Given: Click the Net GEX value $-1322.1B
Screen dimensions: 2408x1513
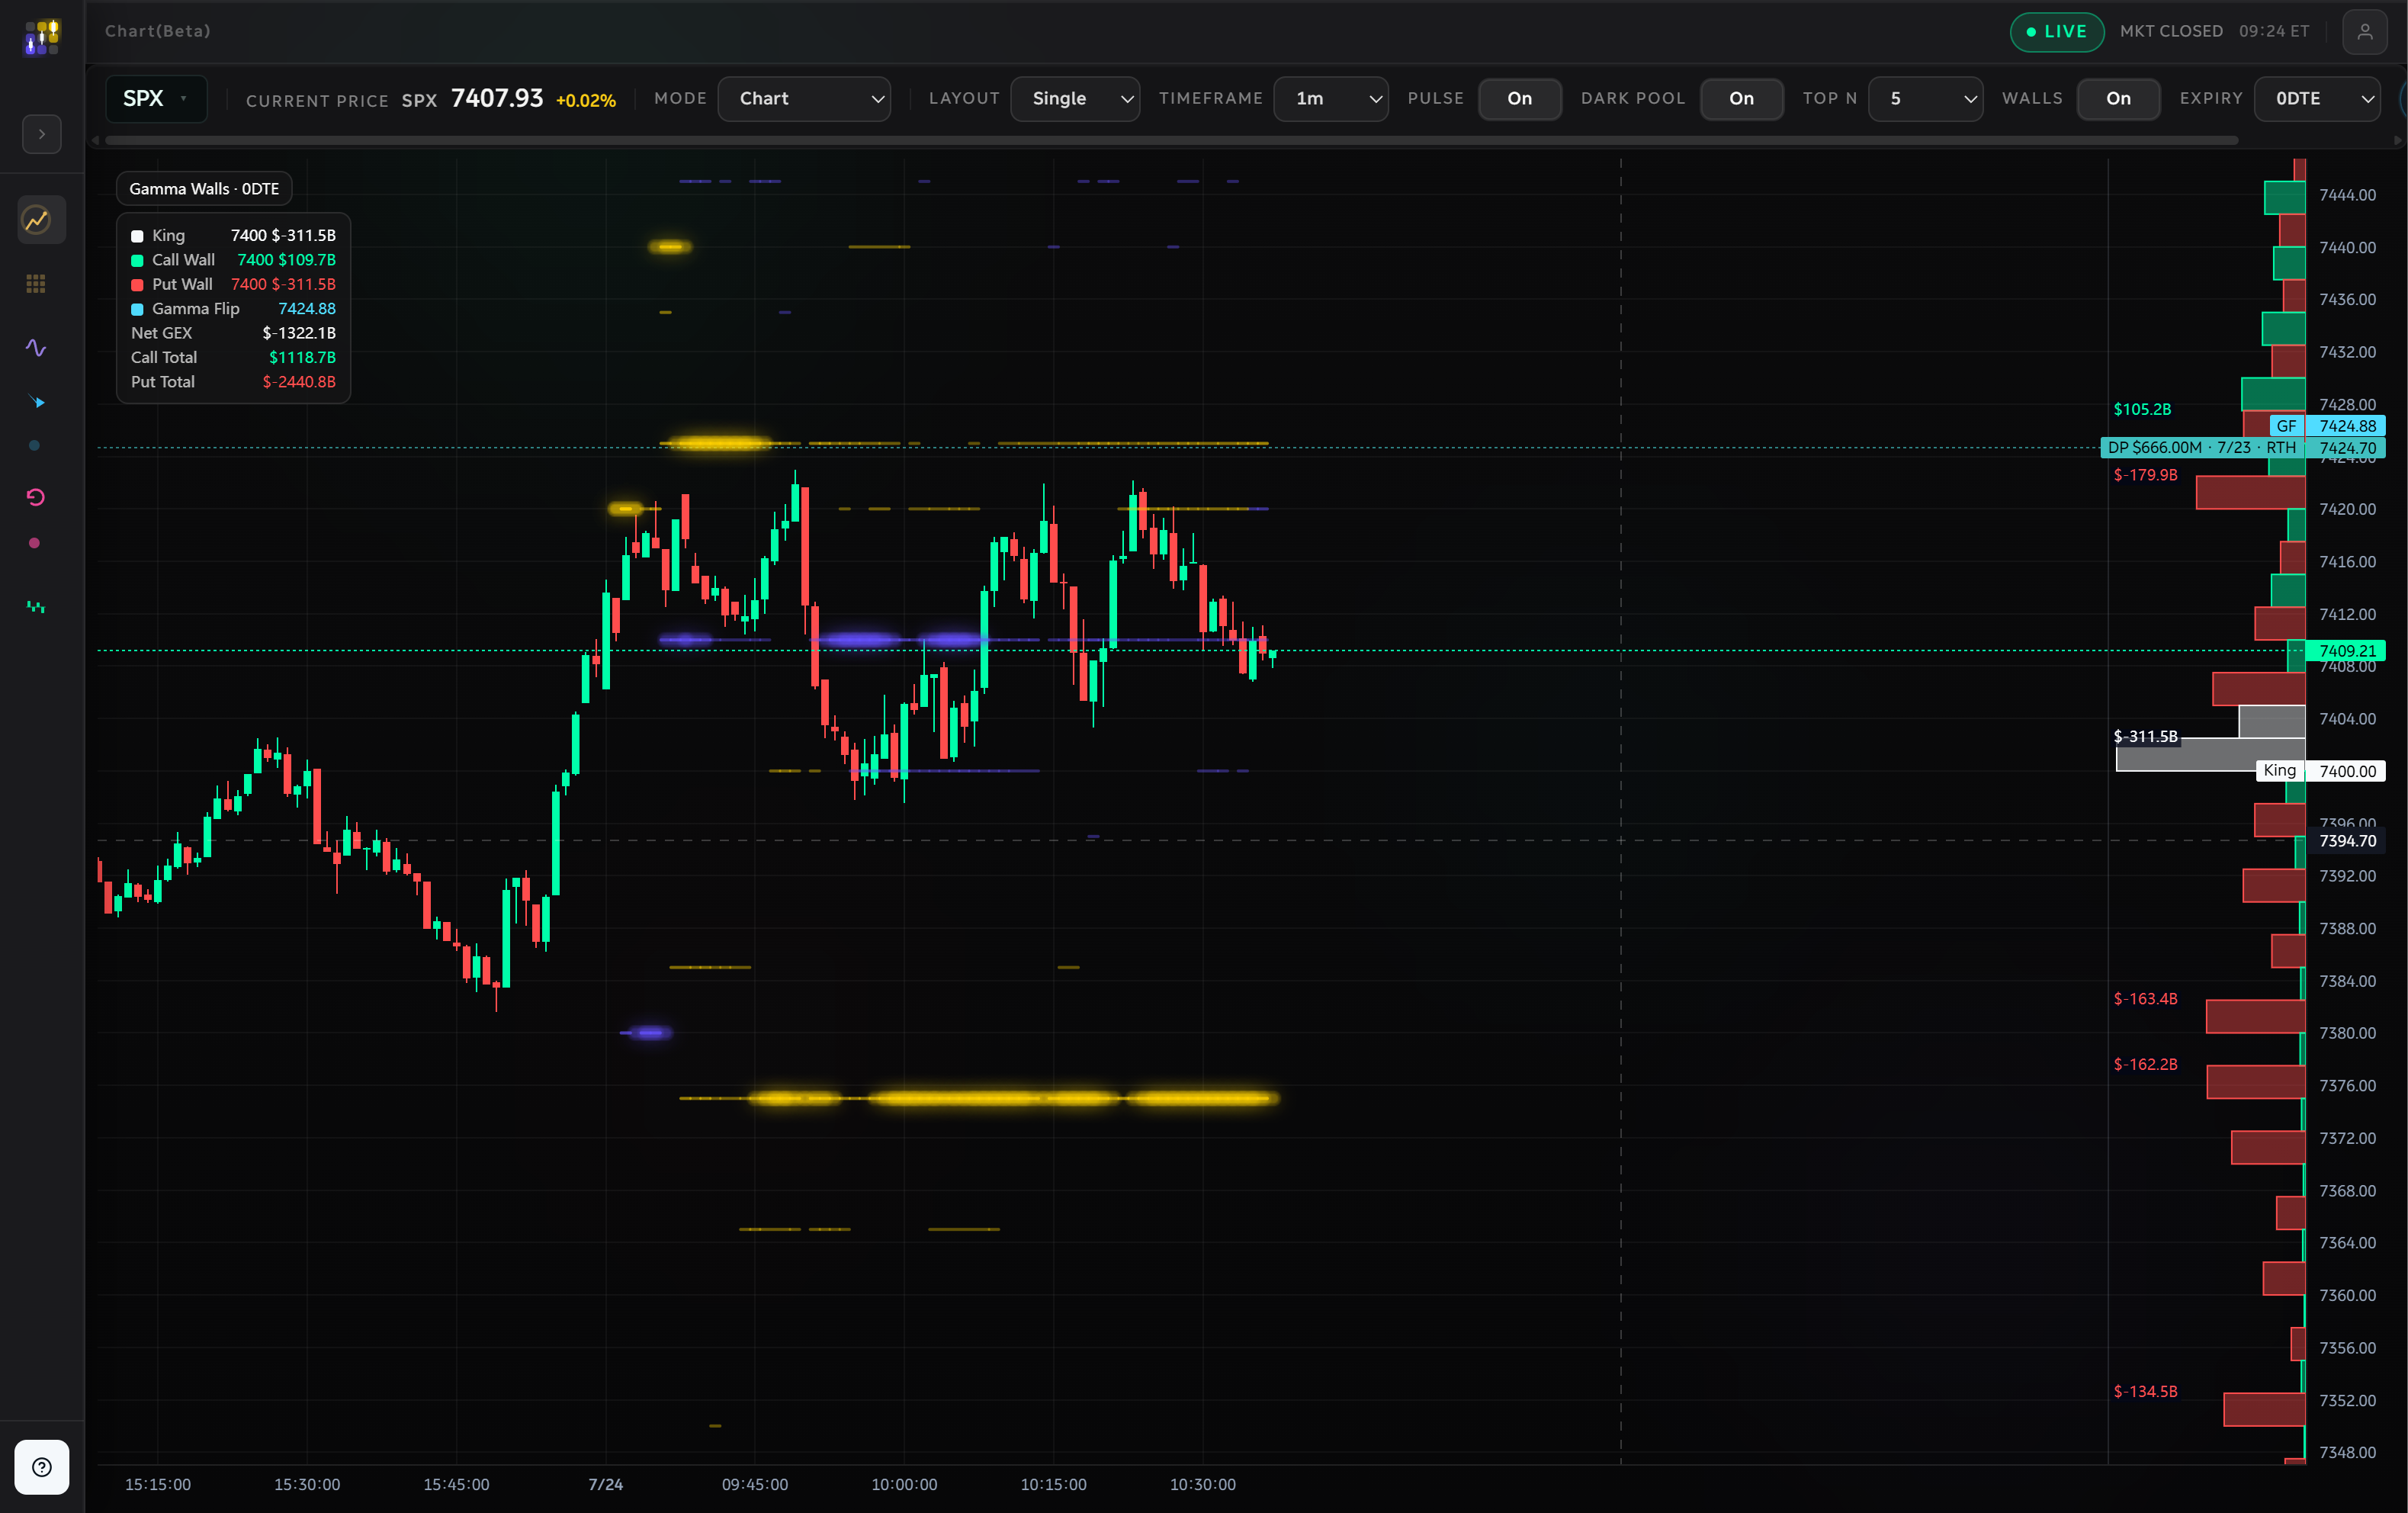Looking at the screenshot, I should tap(299, 333).
